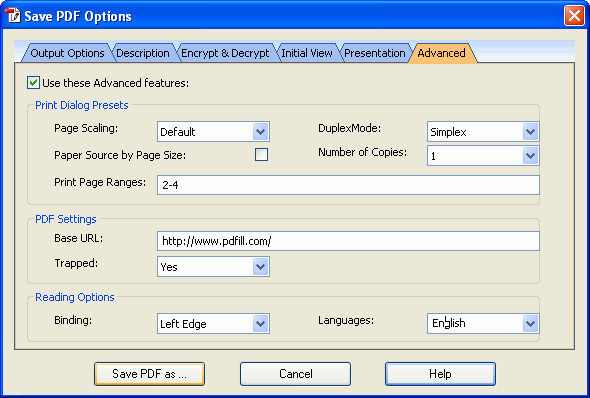Click the PDFill icon in title bar
The width and height of the screenshot is (590, 398).
point(13,16)
